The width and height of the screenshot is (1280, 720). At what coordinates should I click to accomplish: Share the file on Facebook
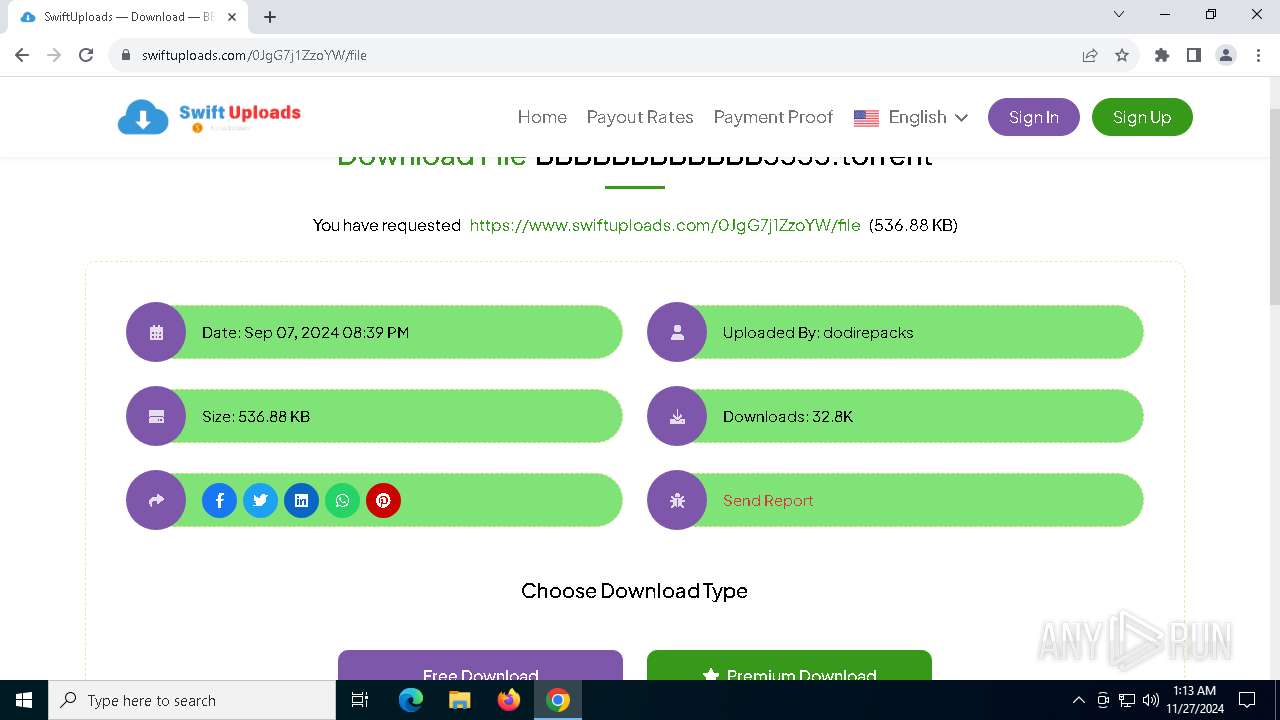pyautogui.click(x=219, y=500)
